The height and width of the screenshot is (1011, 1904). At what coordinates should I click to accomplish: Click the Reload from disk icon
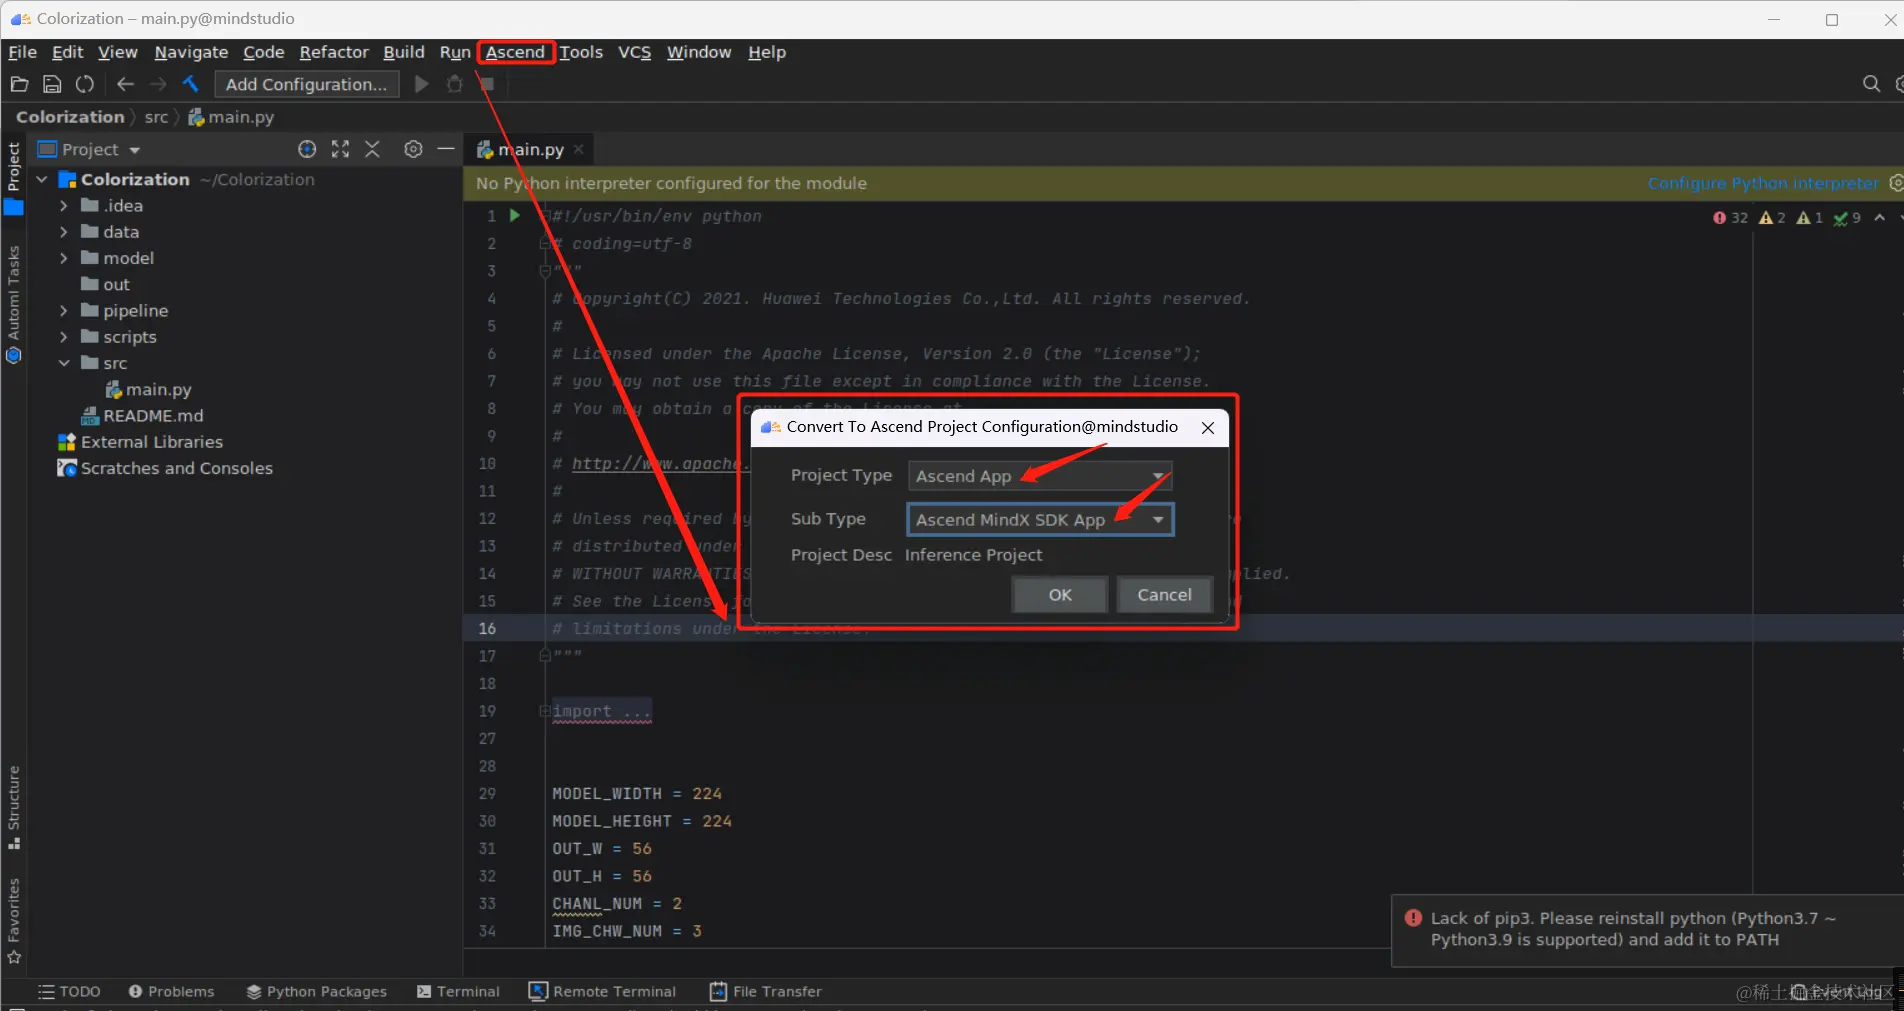(x=85, y=85)
